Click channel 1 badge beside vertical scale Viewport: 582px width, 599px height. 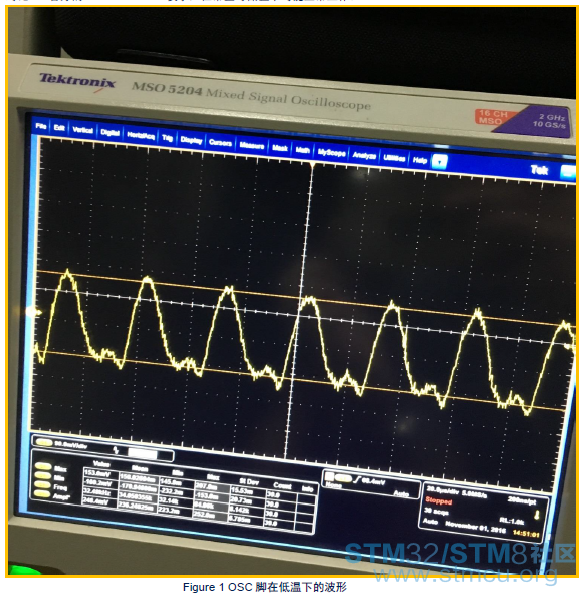click(43, 442)
